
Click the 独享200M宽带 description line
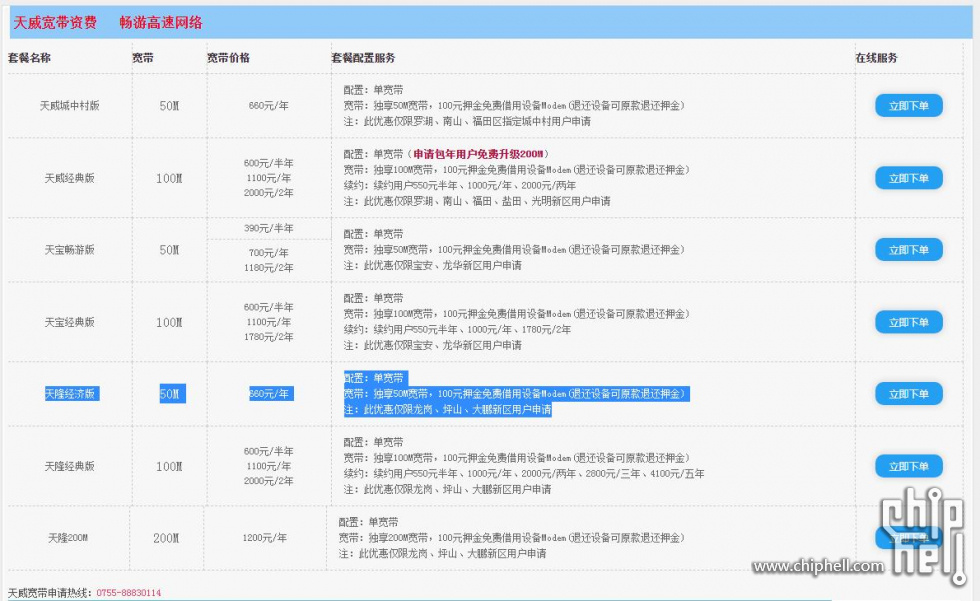(x=512, y=538)
